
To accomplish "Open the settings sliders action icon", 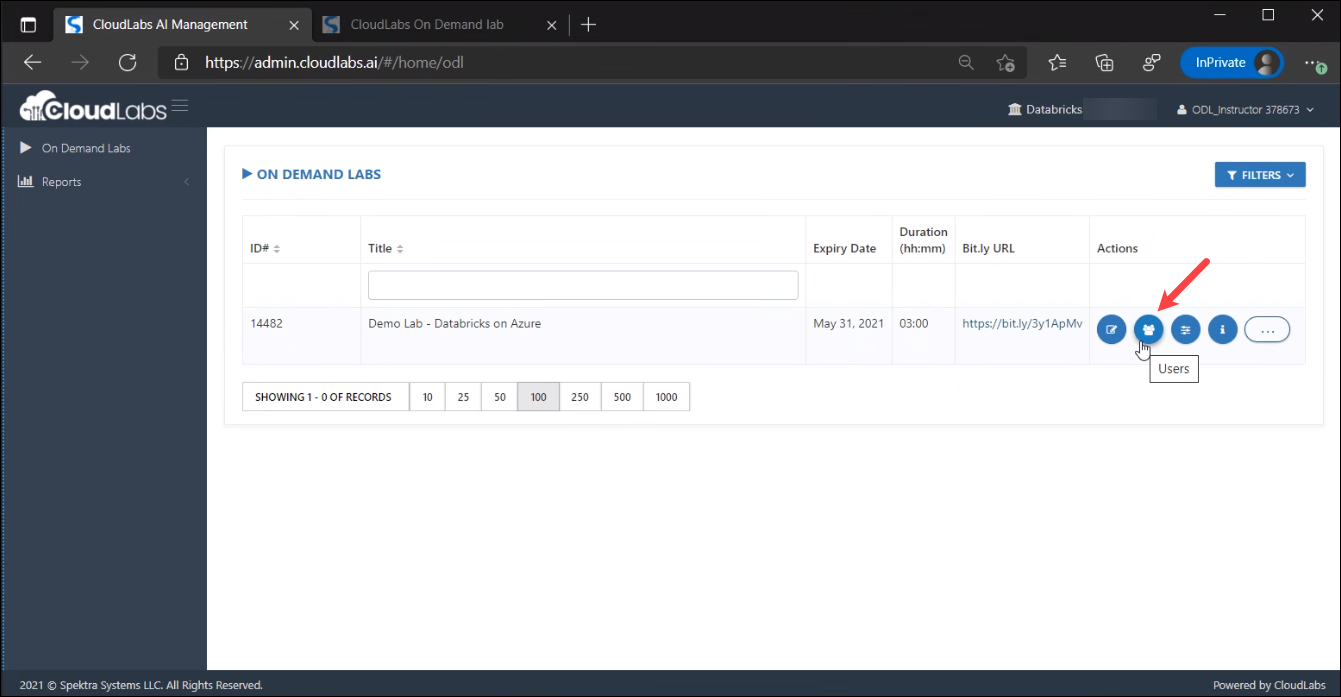I will (1185, 329).
